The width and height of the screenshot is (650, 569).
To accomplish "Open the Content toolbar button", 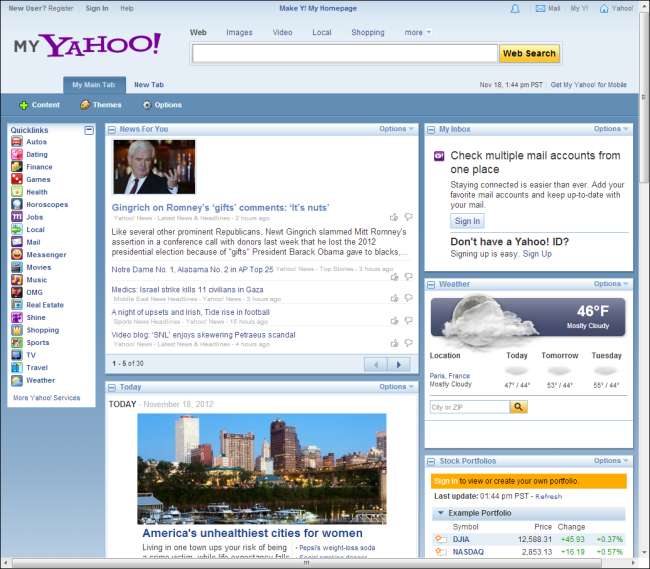I will tap(39, 105).
